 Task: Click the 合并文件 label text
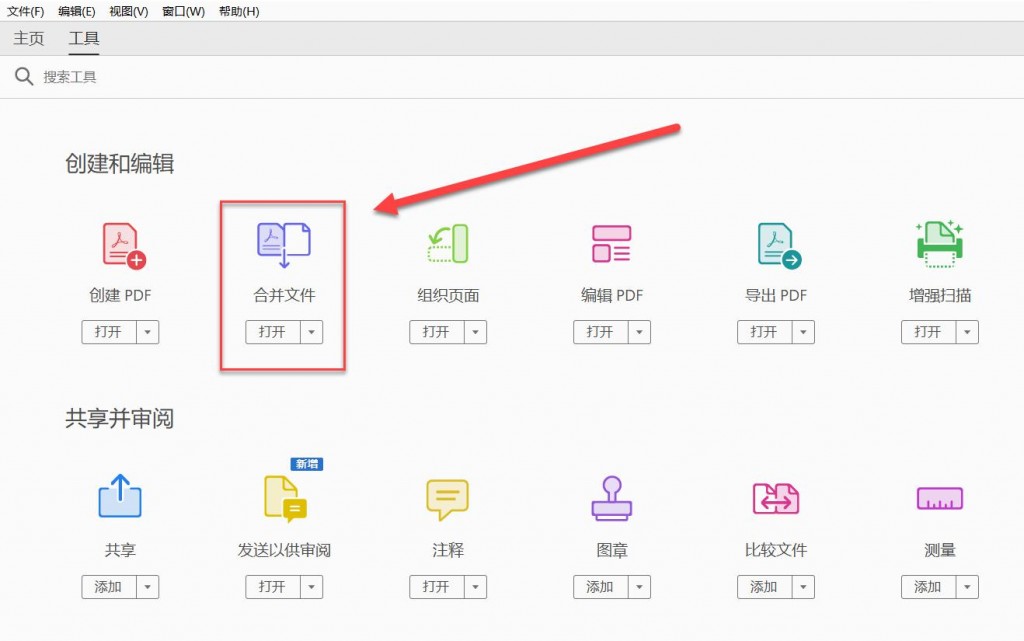tap(284, 295)
